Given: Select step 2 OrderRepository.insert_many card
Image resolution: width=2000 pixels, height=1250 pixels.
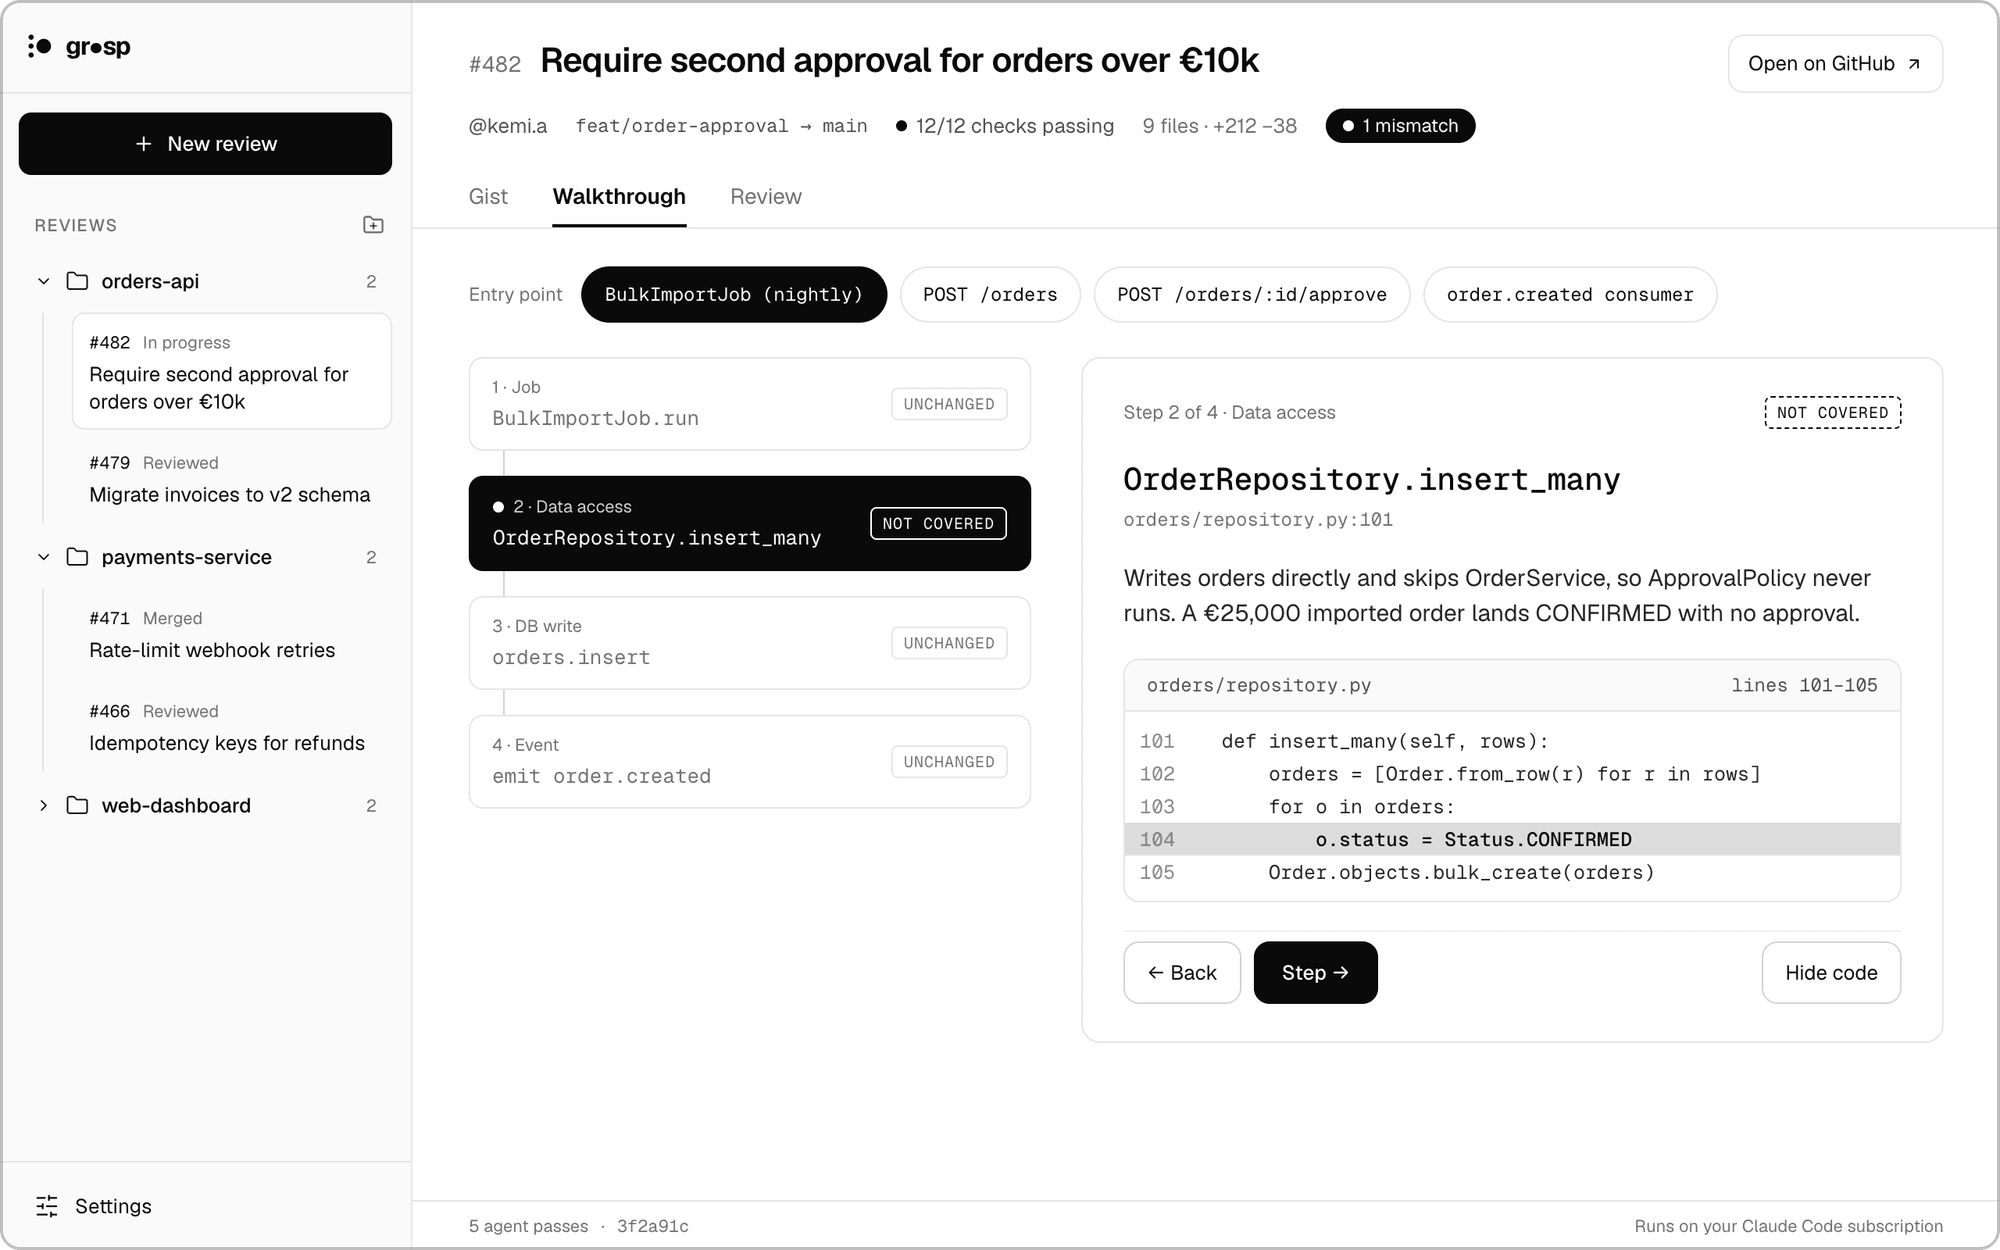Looking at the screenshot, I should coord(750,523).
